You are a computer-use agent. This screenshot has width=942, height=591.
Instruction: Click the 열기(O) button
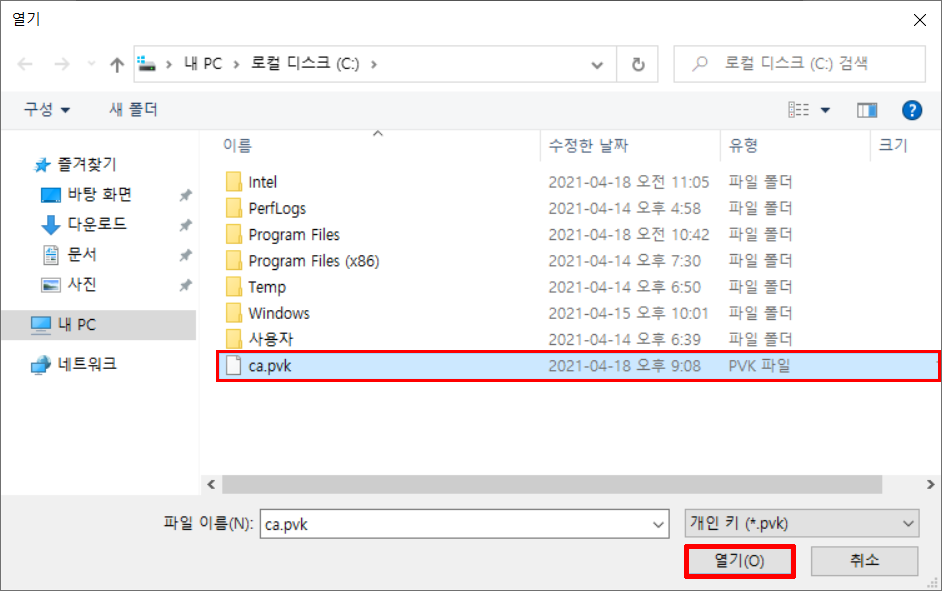(x=740, y=562)
